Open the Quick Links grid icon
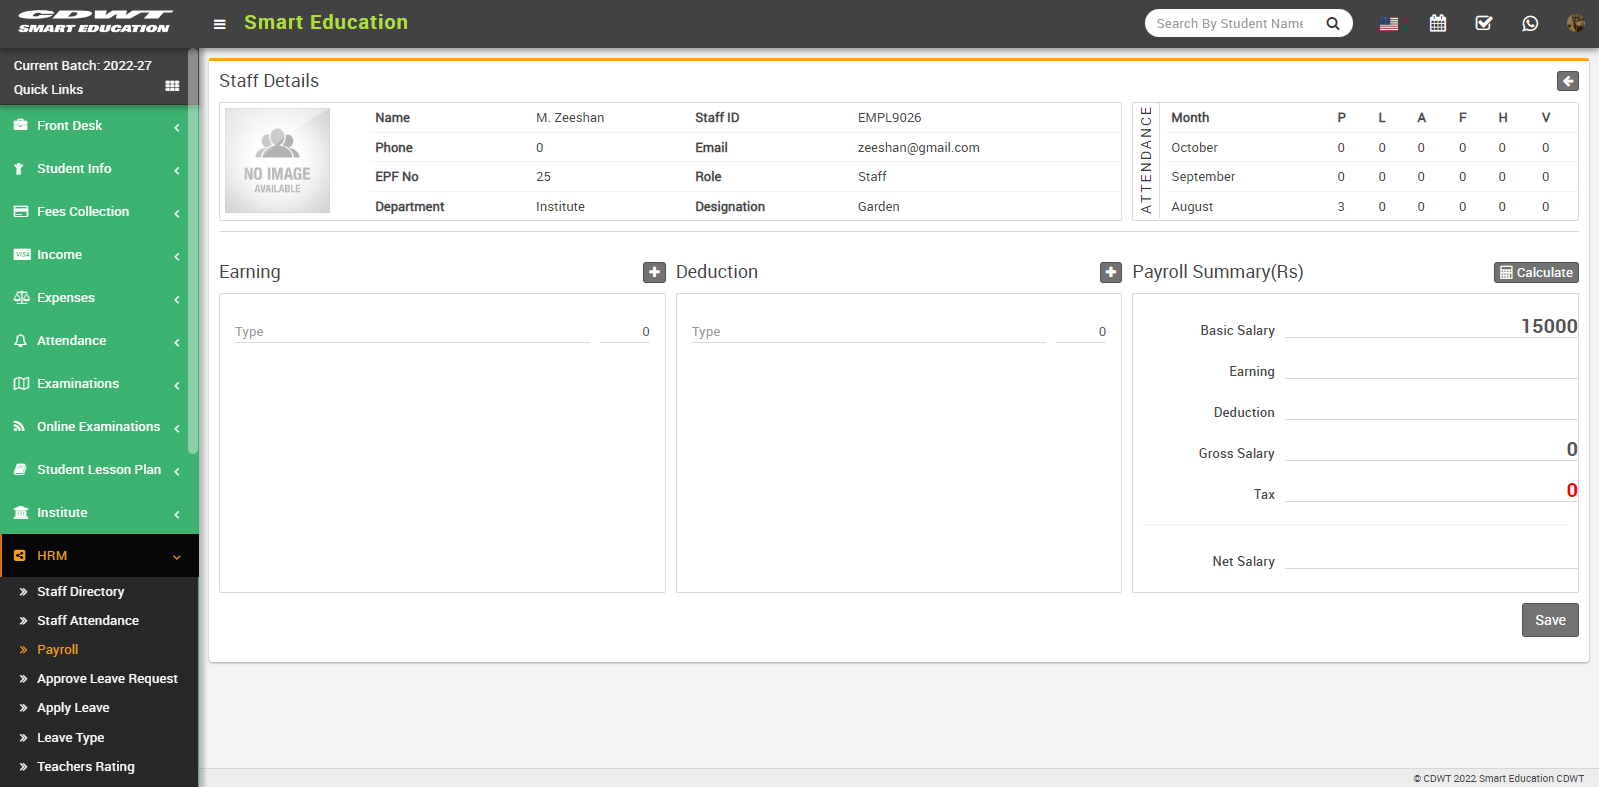Screen dimensions: 1599x787 [x=172, y=86]
